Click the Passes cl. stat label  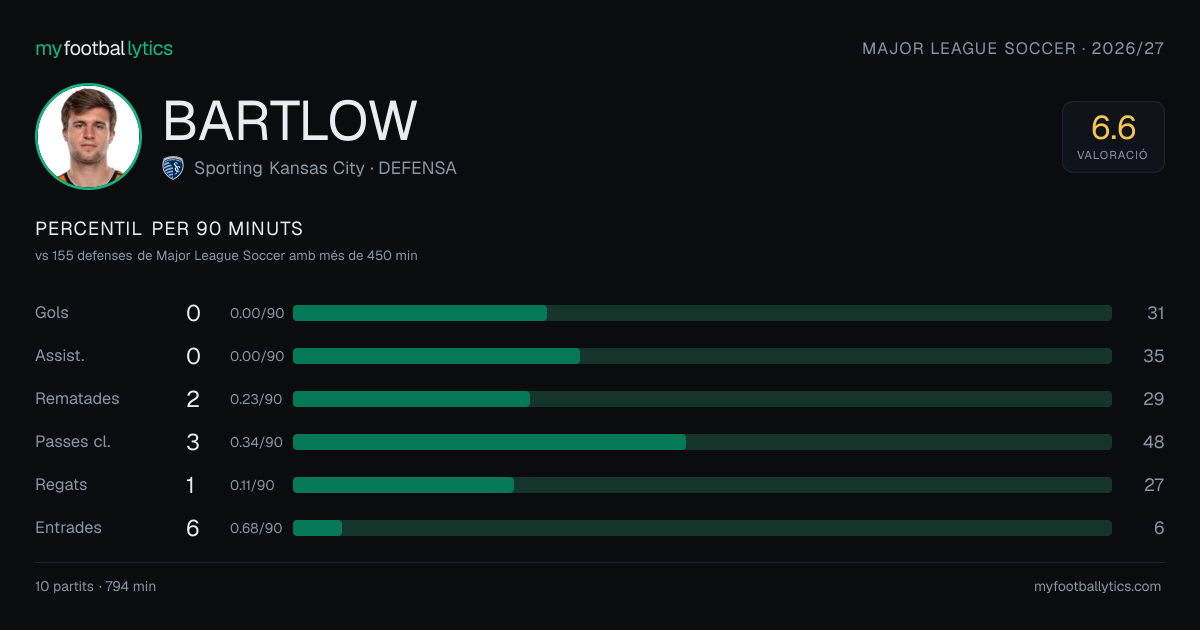pos(73,441)
